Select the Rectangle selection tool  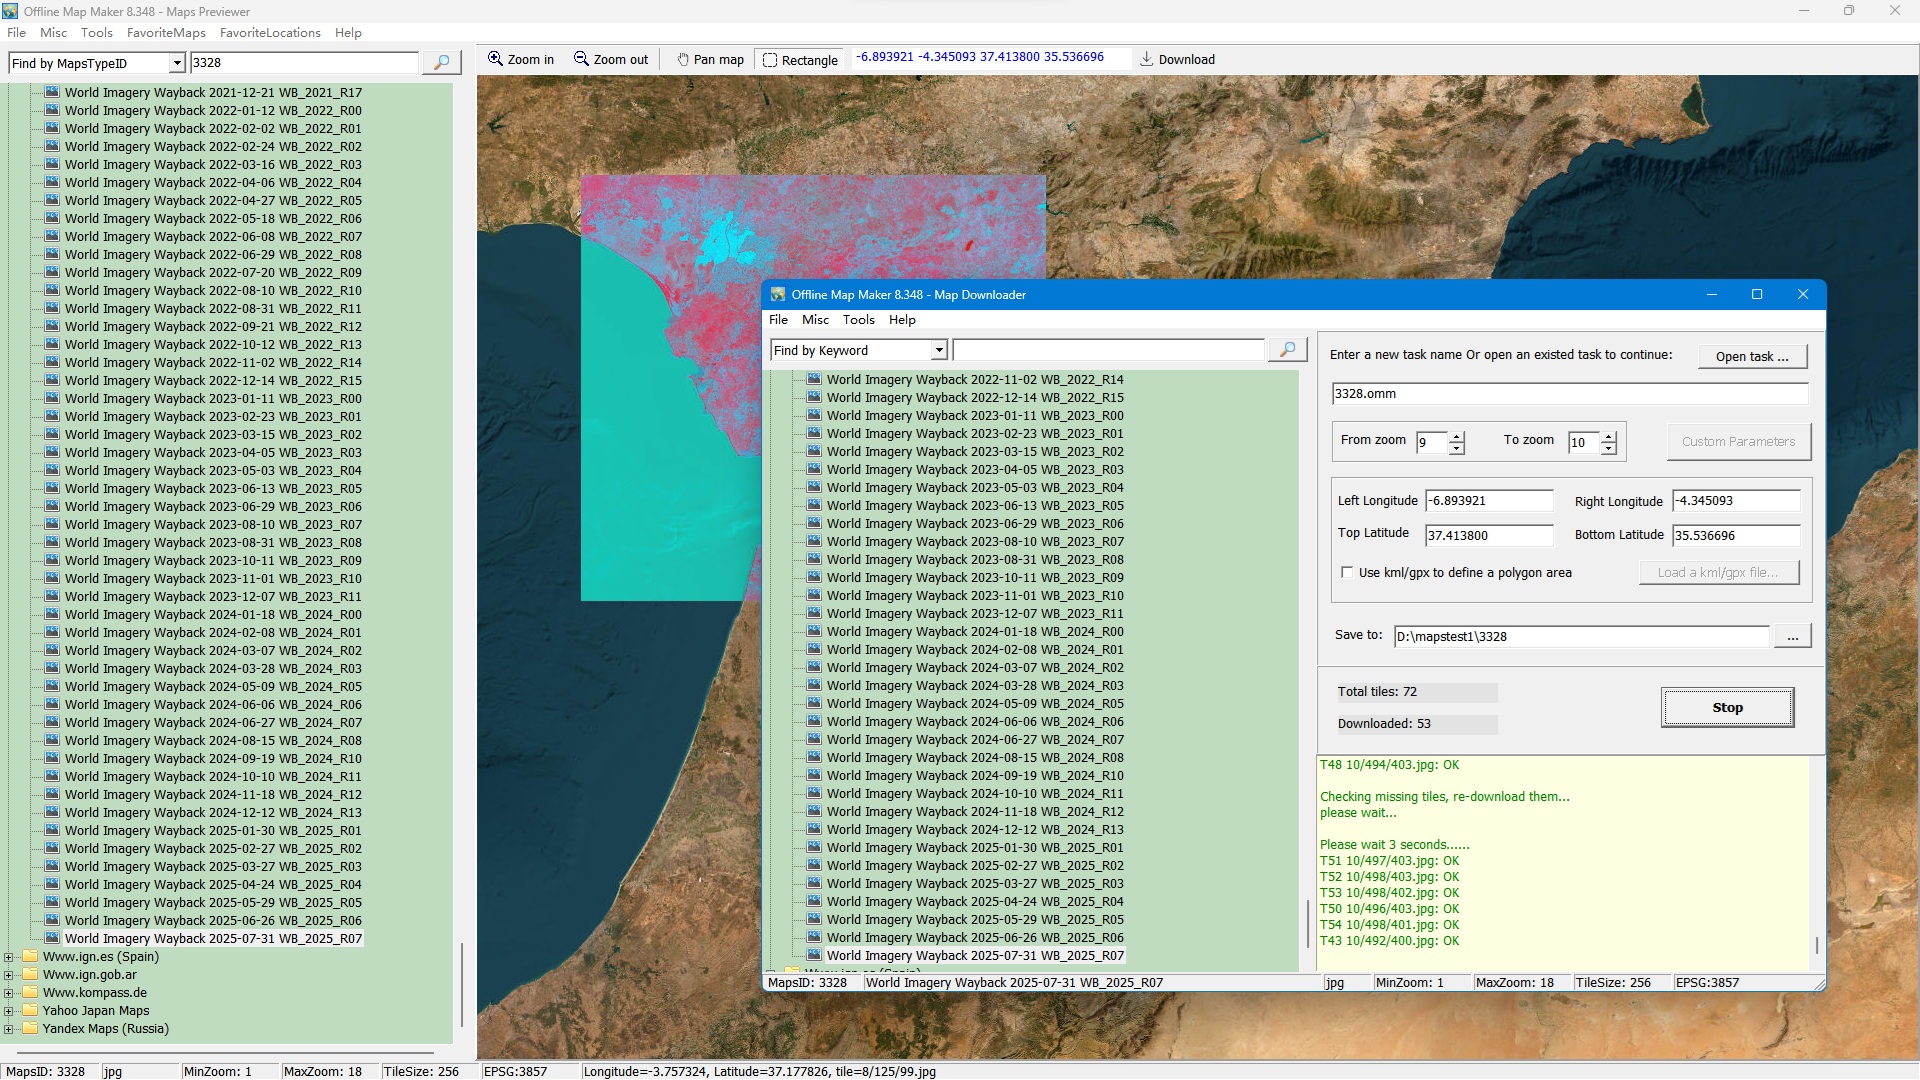point(770,60)
